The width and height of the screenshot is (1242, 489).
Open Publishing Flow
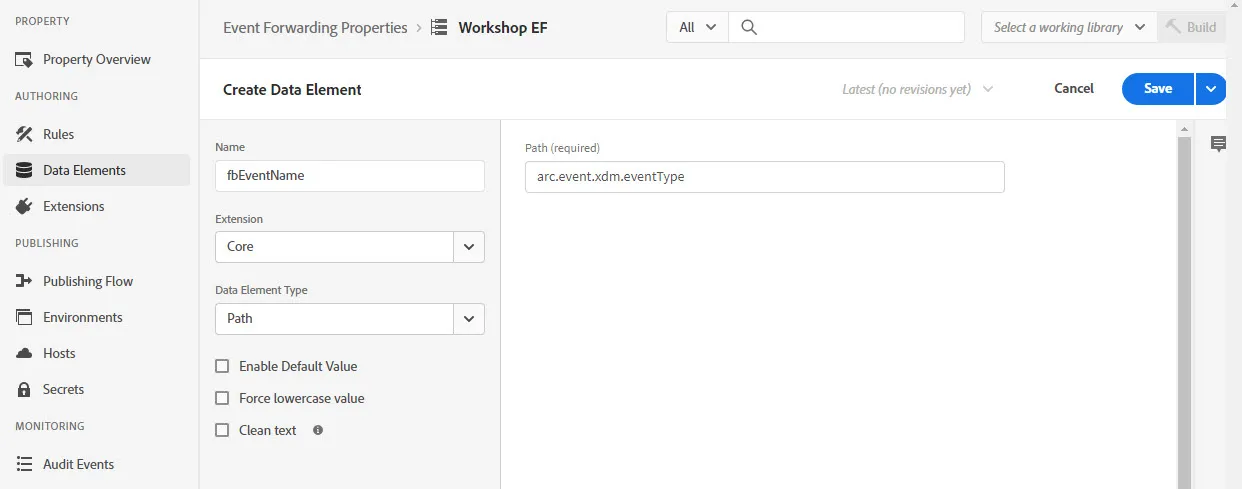pyautogui.click(x=88, y=281)
